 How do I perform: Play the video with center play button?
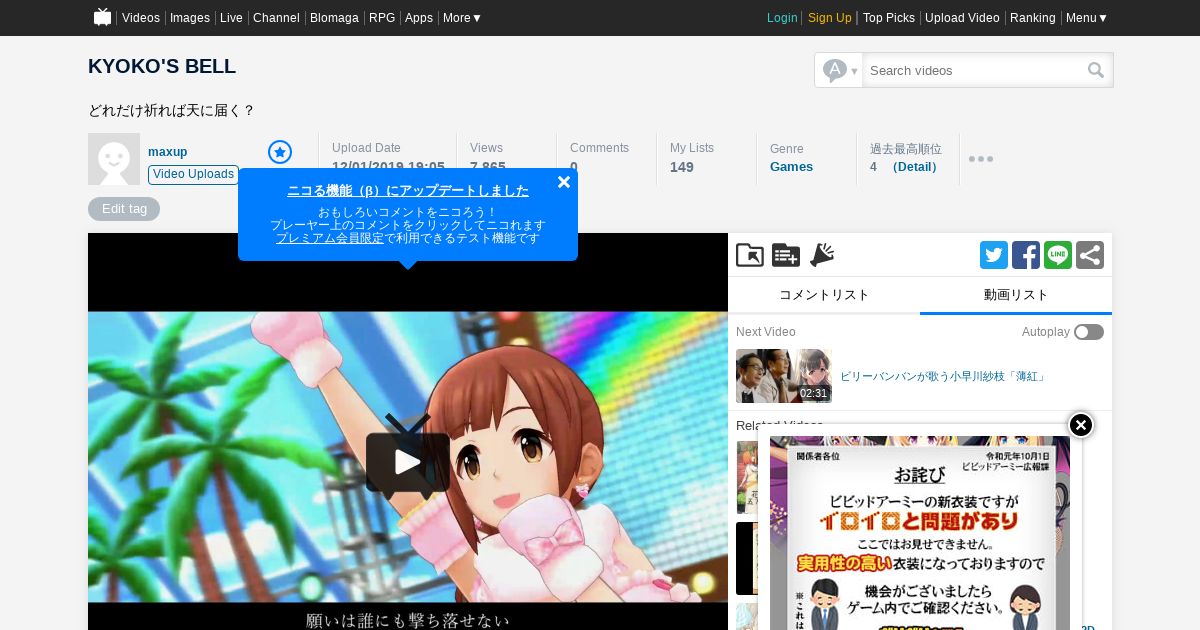pyautogui.click(x=408, y=462)
